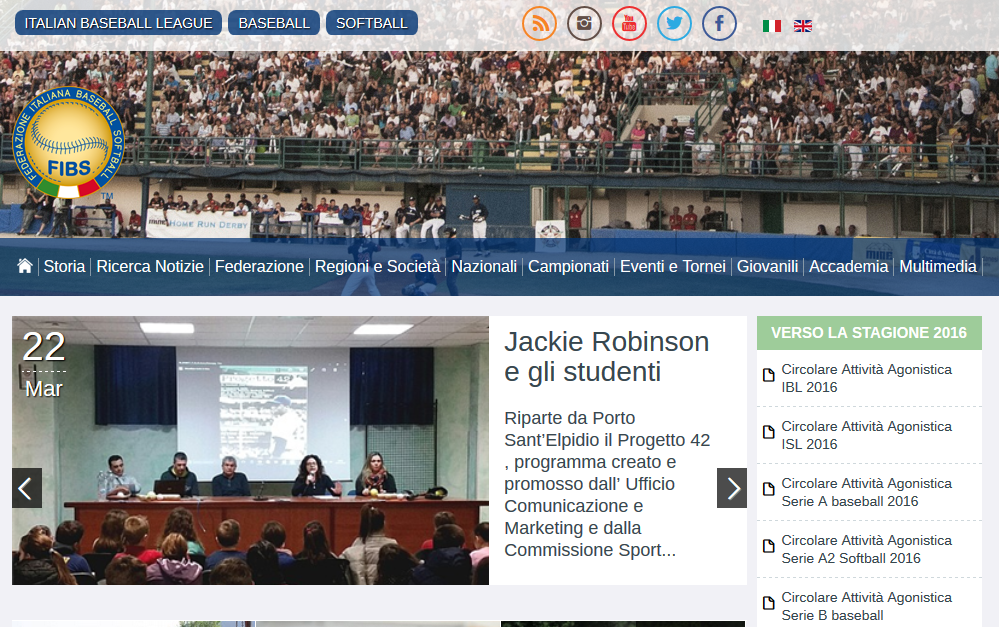Switch site language to English flag
Viewport: 999px width, 627px height.
[x=803, y=26]
